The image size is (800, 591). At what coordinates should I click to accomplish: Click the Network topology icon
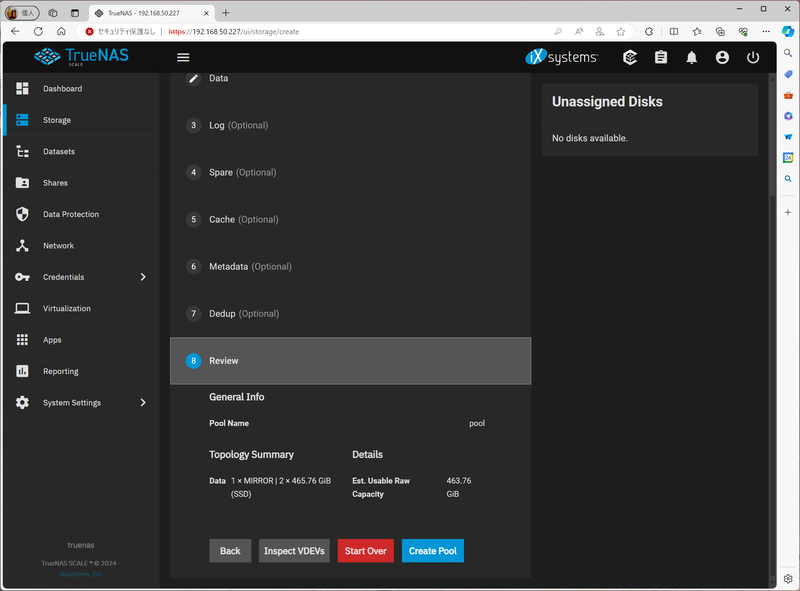tap(22, 245)
